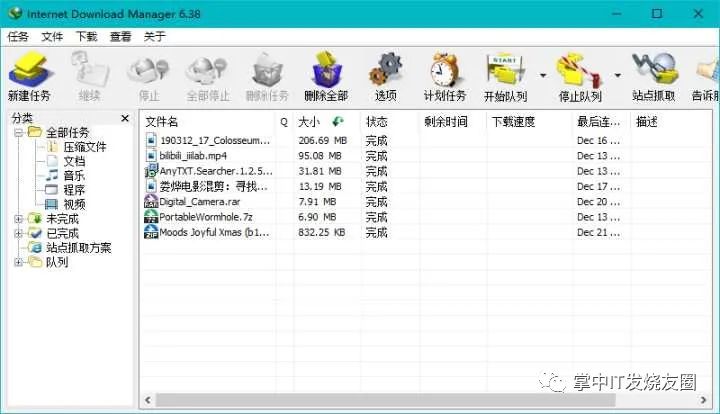The image size is (720, 414).
Task: Select 文档 category in tree
Action: point(74,161)
